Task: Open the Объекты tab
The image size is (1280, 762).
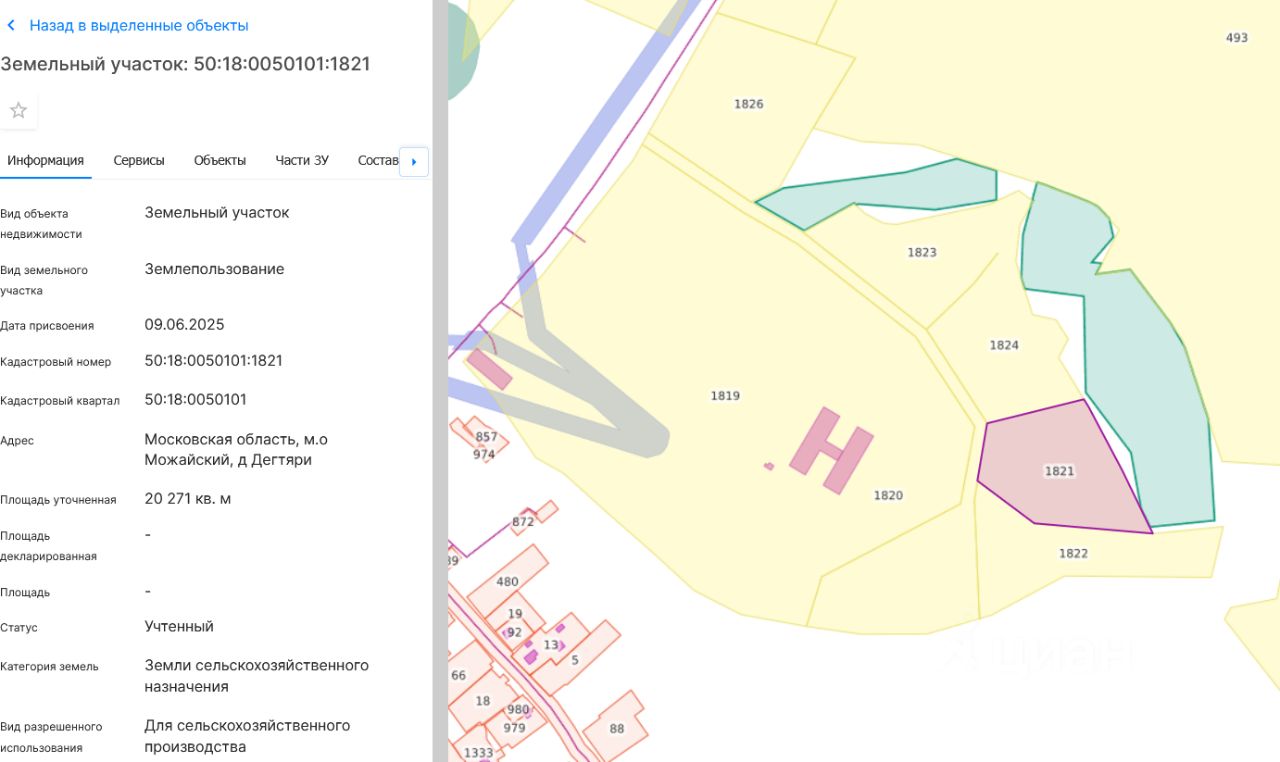Action: 220,161
